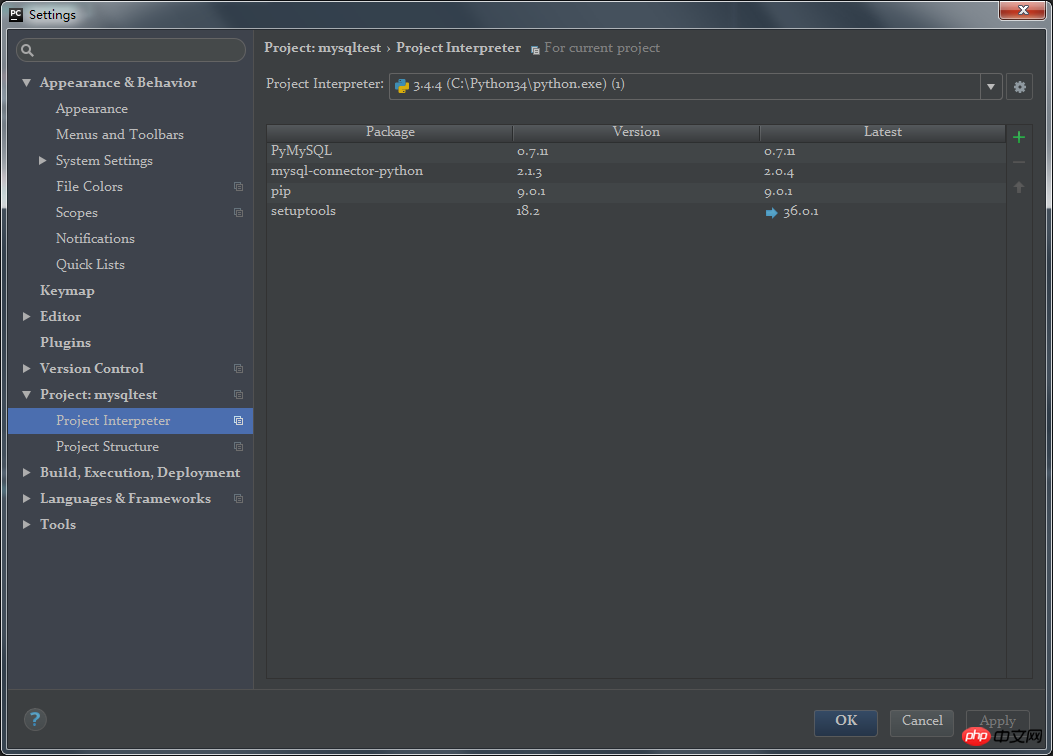
Task: Click the PyCharm icon in title bar
Action: (16, 14)
